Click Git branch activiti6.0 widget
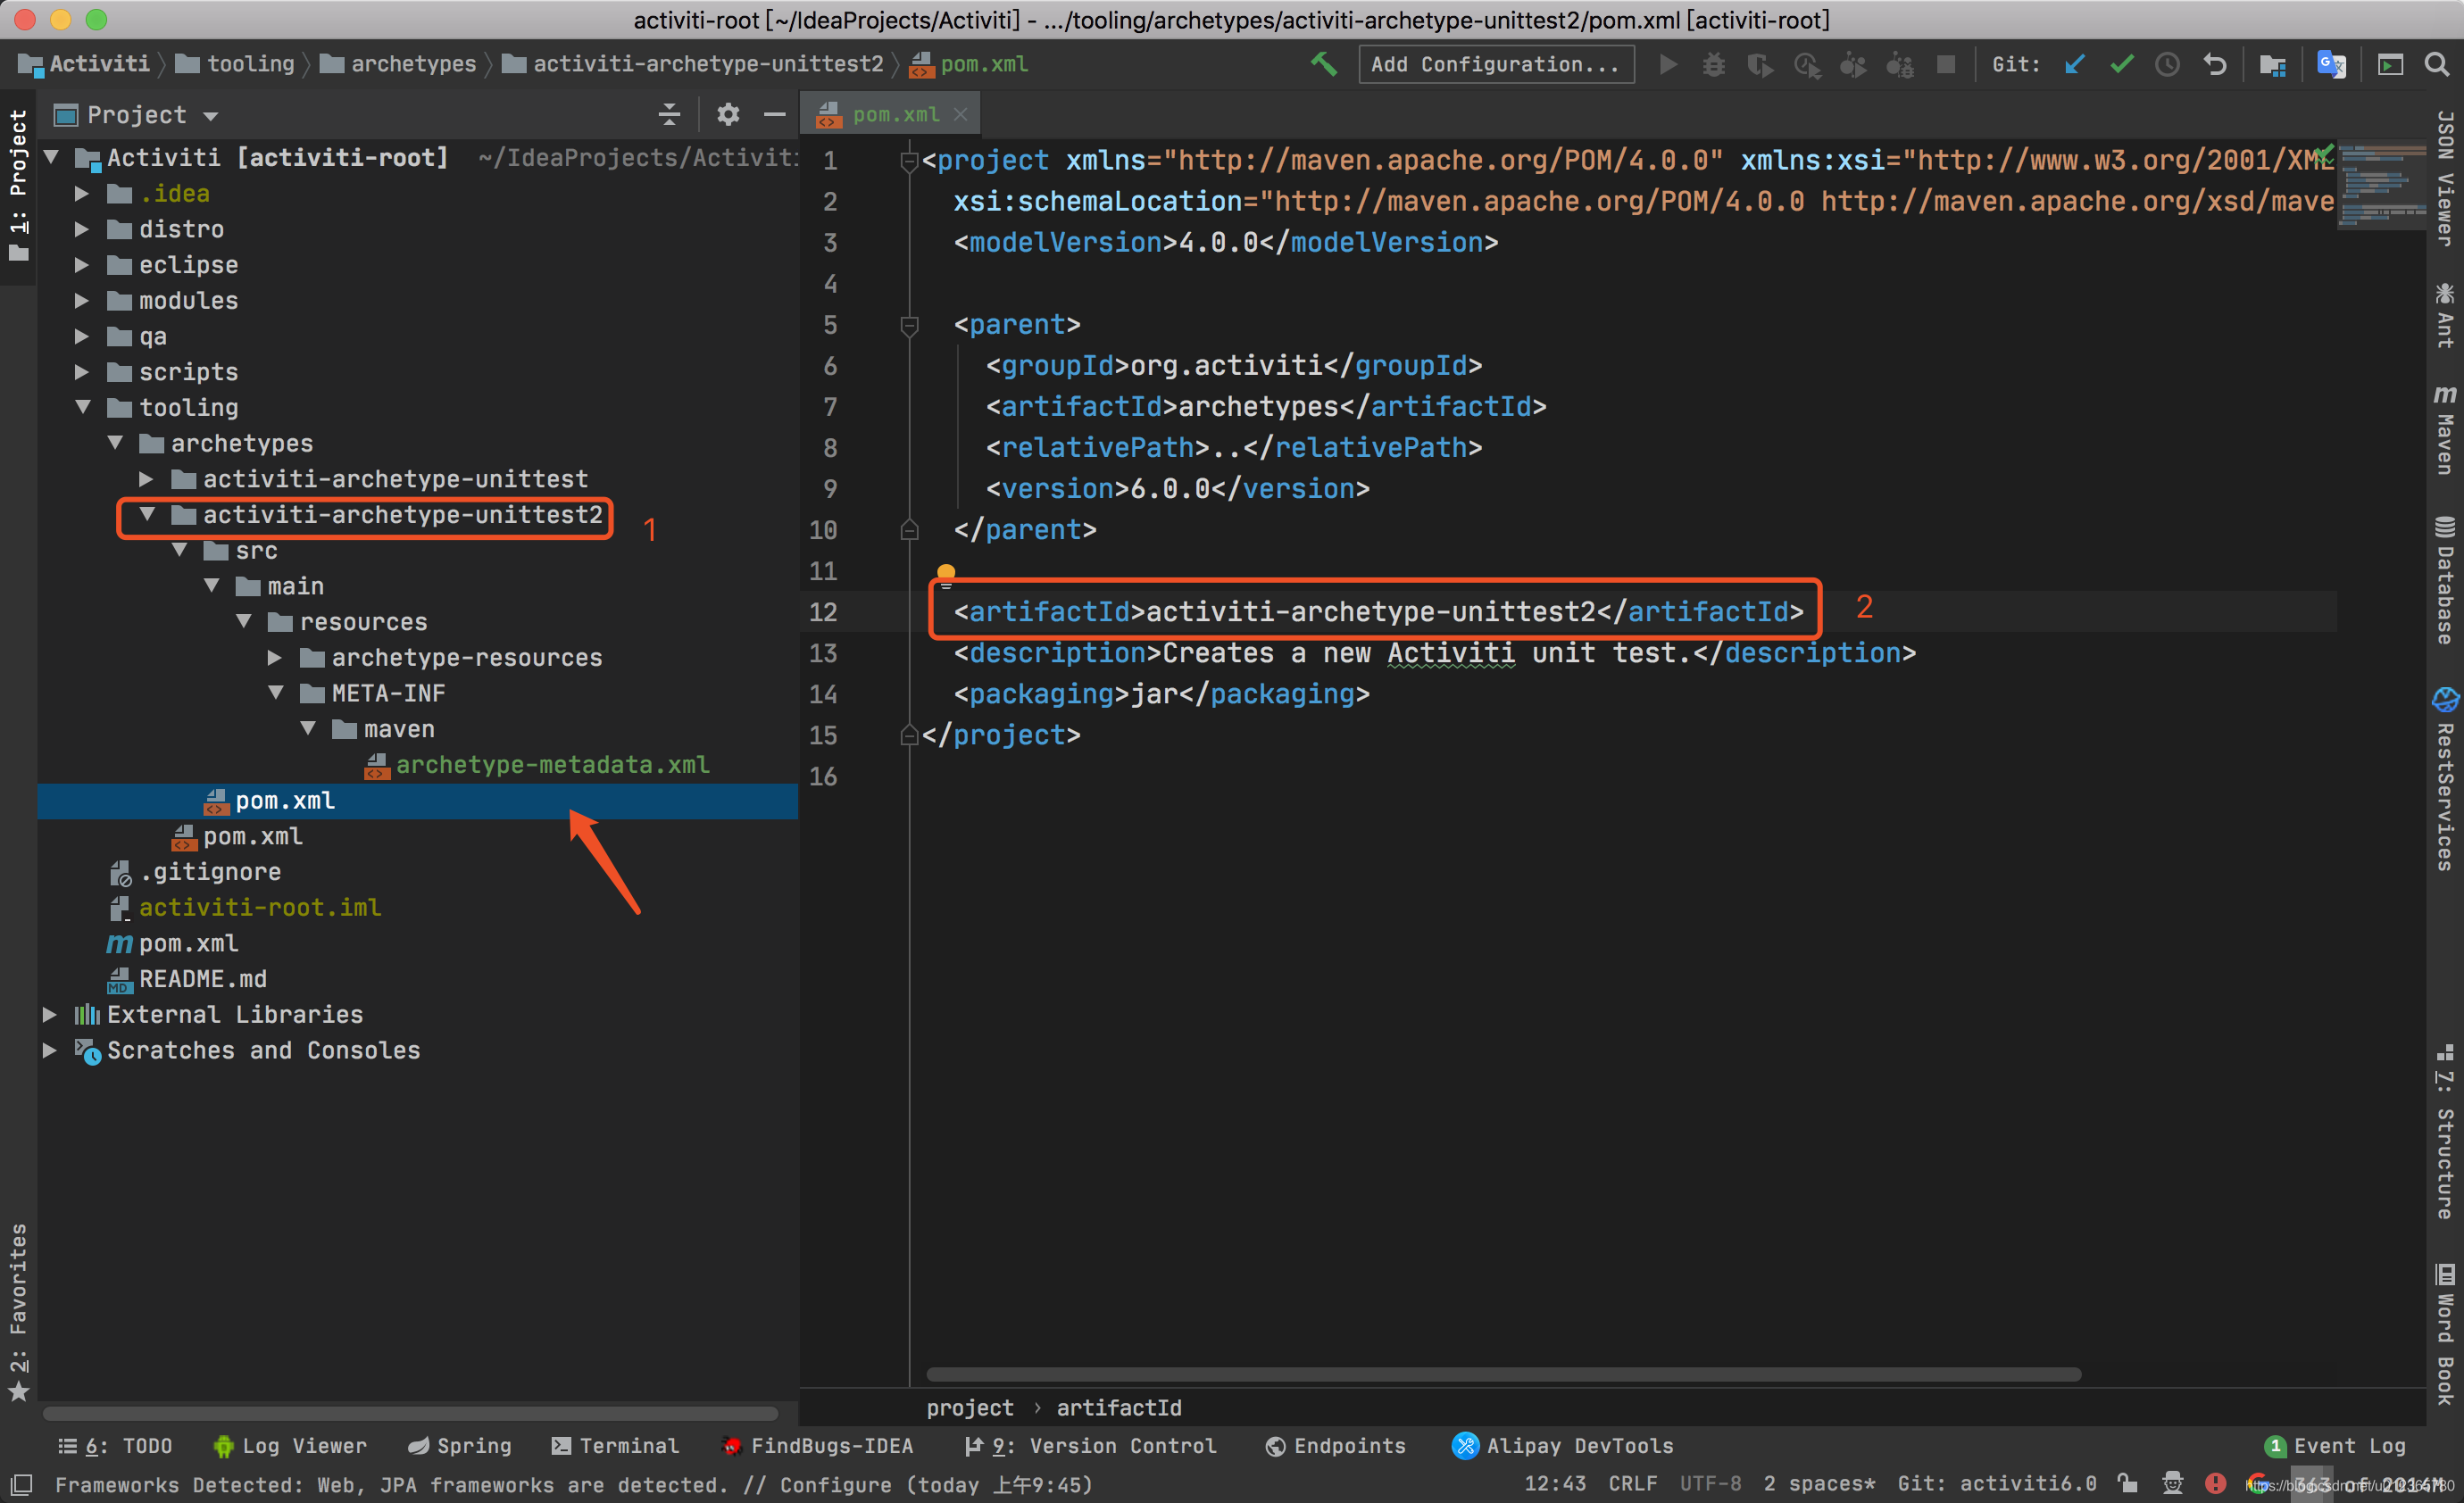The height and width of the screenshot is (1503, 2464). (1996, 1484)
